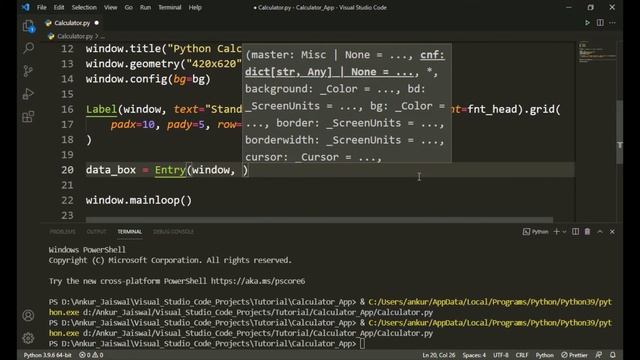Click the feedback icon in status bar
The width and height of the screenshot is (640, 360).
(x=599, y=355)
